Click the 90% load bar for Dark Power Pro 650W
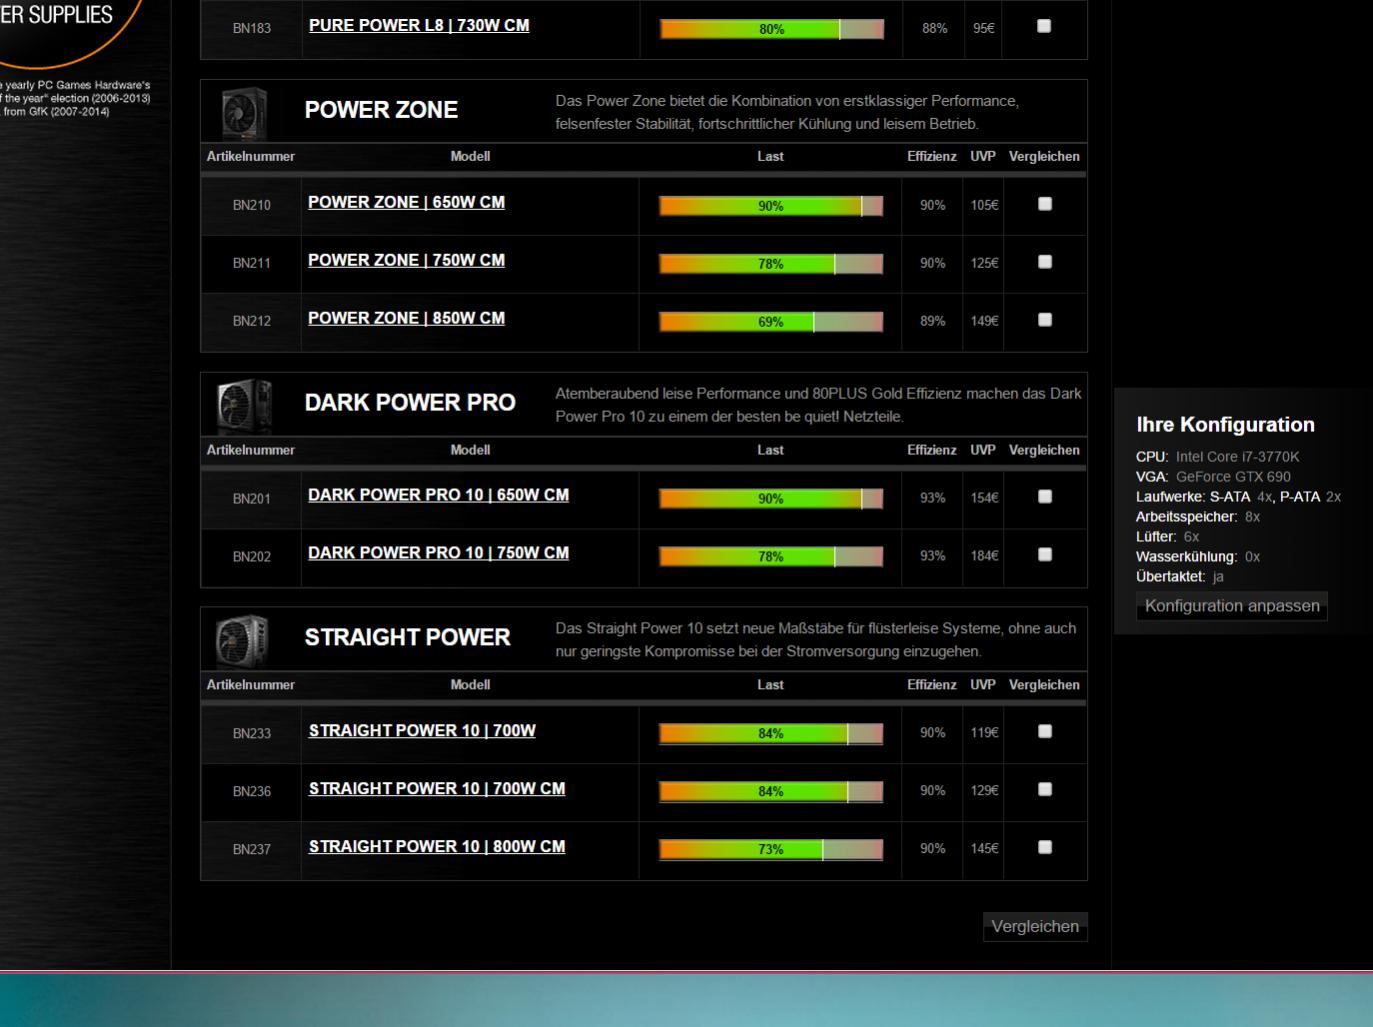This screenshot has height=1027, width=1373. [771, 499]
